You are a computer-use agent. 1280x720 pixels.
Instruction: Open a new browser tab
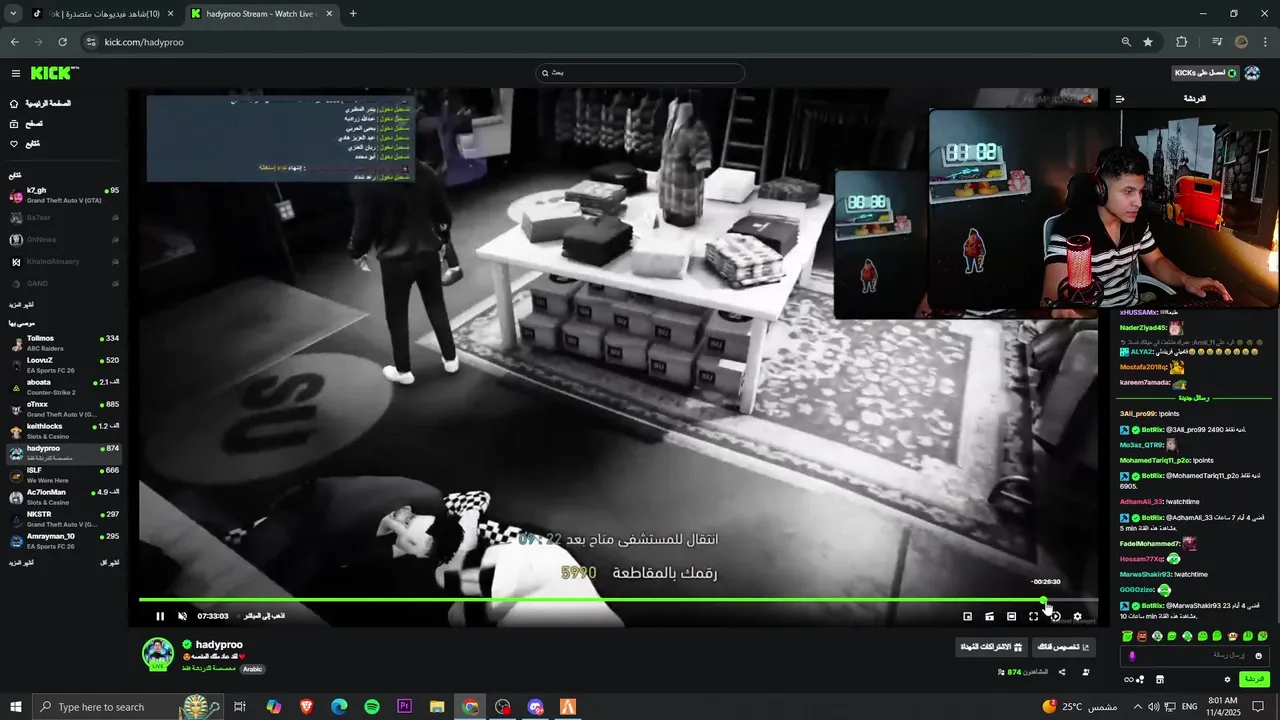[353, 14]
